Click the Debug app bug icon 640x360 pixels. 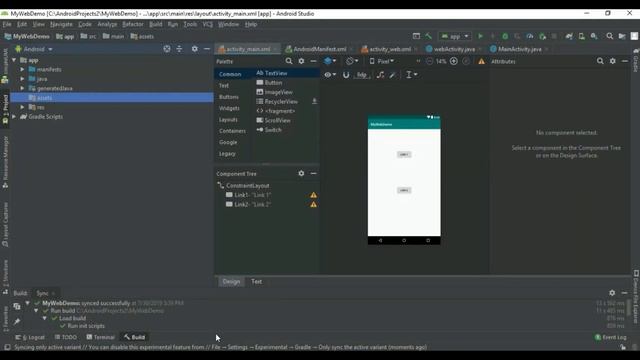coord(505,36)
